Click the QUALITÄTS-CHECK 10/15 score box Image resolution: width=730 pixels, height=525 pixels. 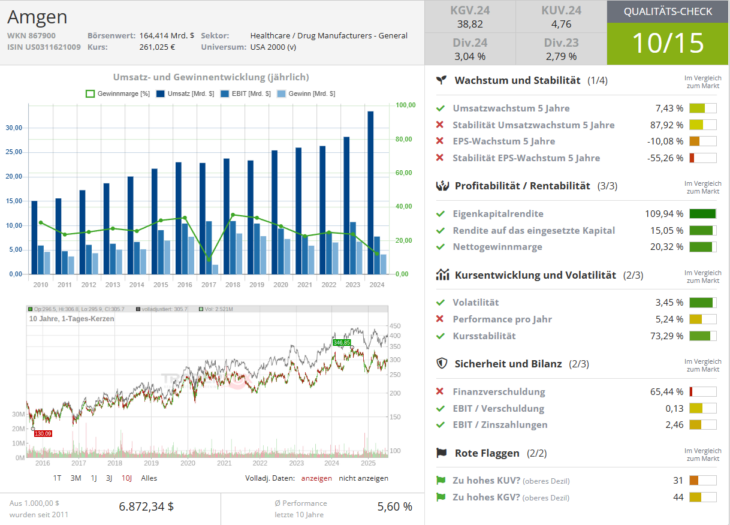coord(668,33)
